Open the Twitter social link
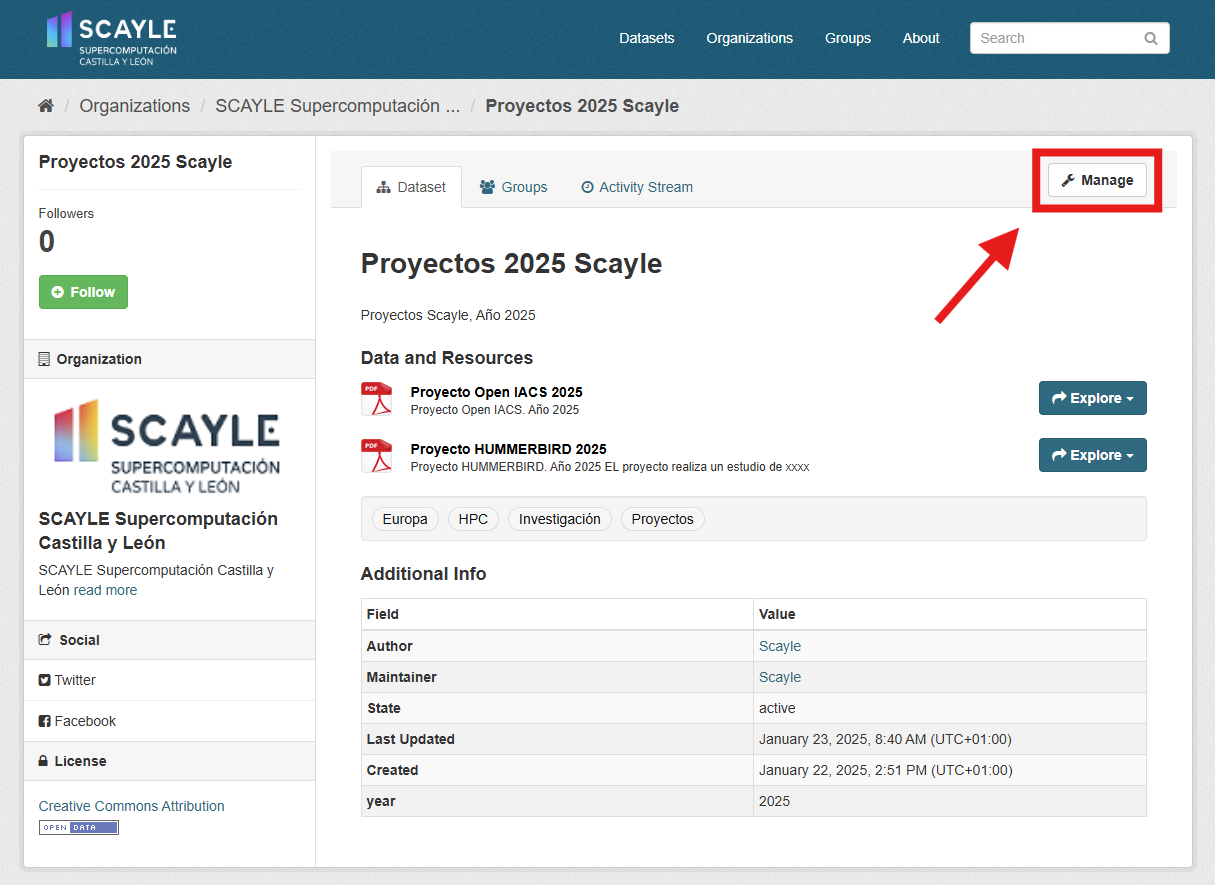Image resolution: width=1215 pixels, height=885 pixels. coord(75,680)
